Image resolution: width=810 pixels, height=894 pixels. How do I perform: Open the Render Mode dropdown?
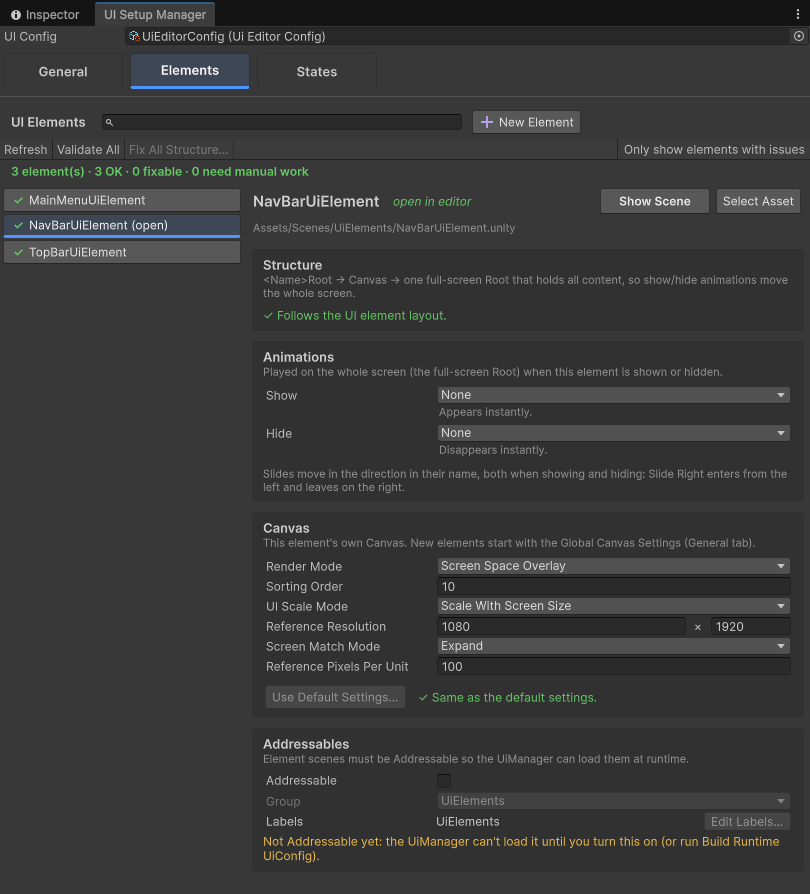(613, 566)
